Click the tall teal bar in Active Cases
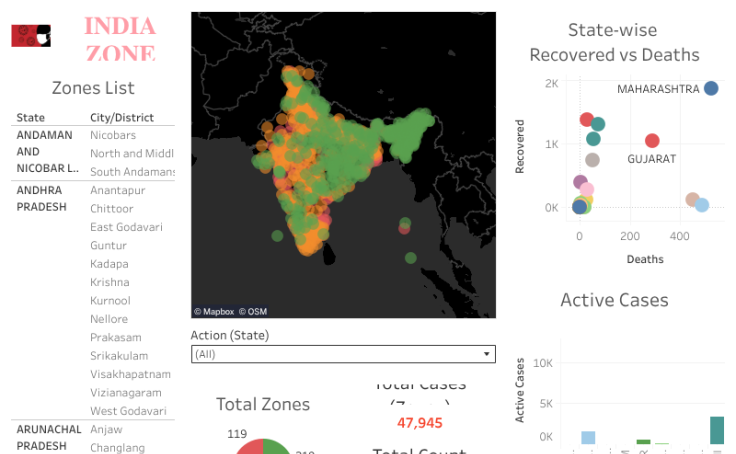736x454 pixels. (717, 430)
